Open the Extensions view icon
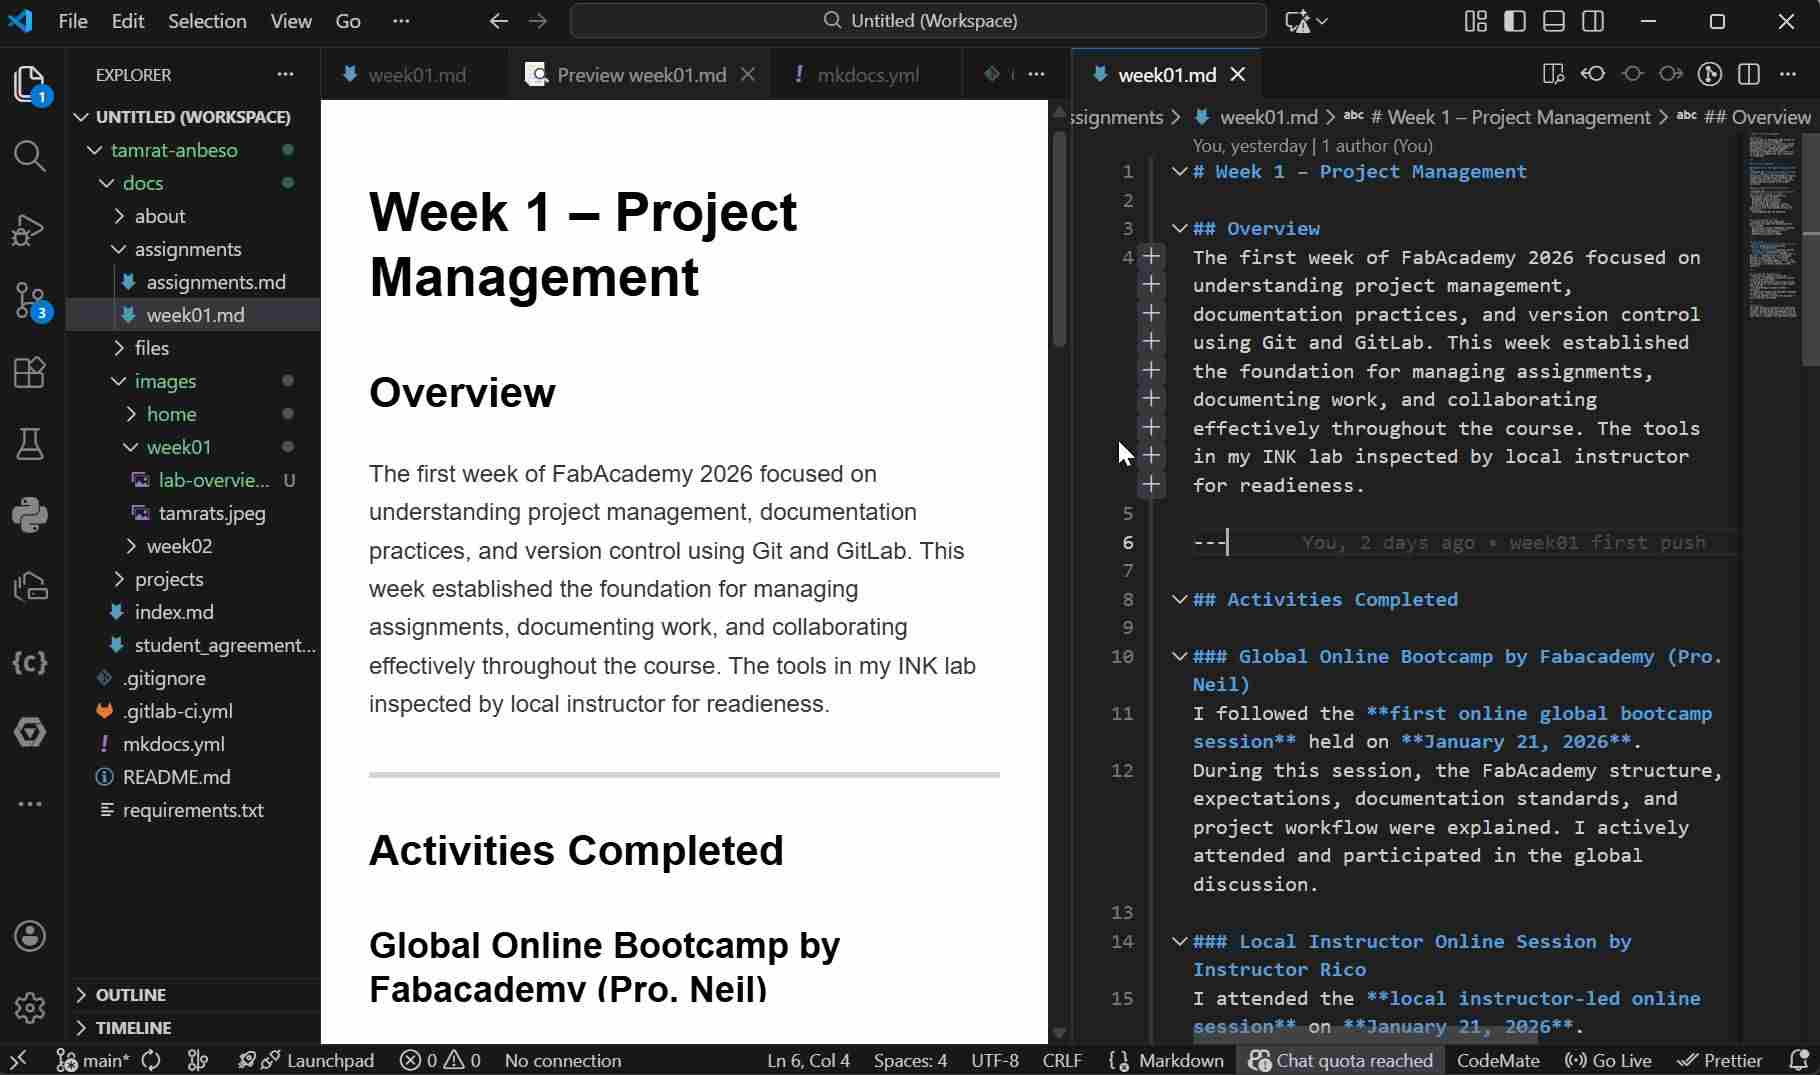 click(29, 372)
